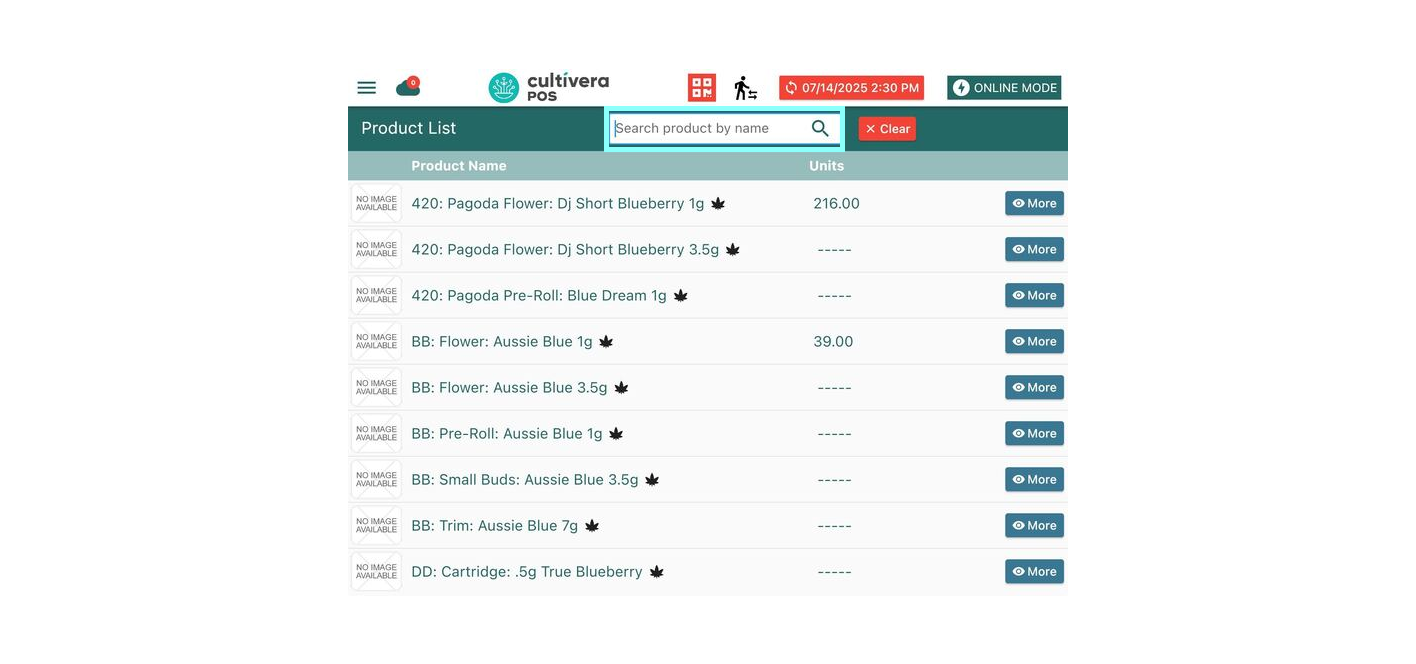The height and width of the screenshot is (664, 1416).
Task: Click the 39.00 units value
Action: [833, 341]
